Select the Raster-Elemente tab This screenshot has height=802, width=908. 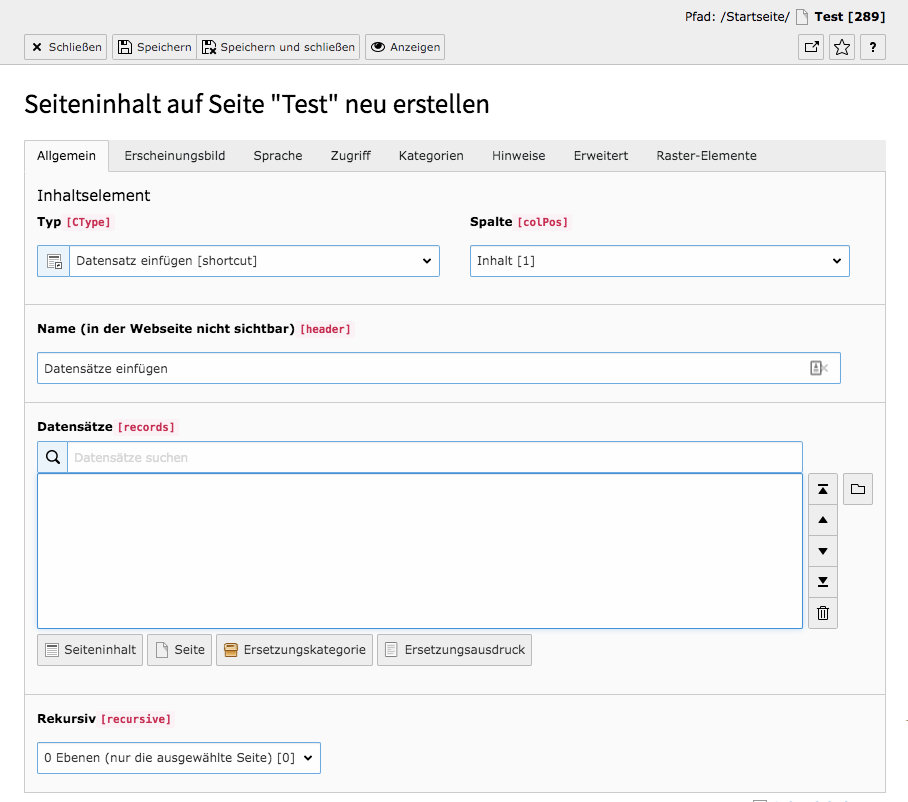click(706, 156)
